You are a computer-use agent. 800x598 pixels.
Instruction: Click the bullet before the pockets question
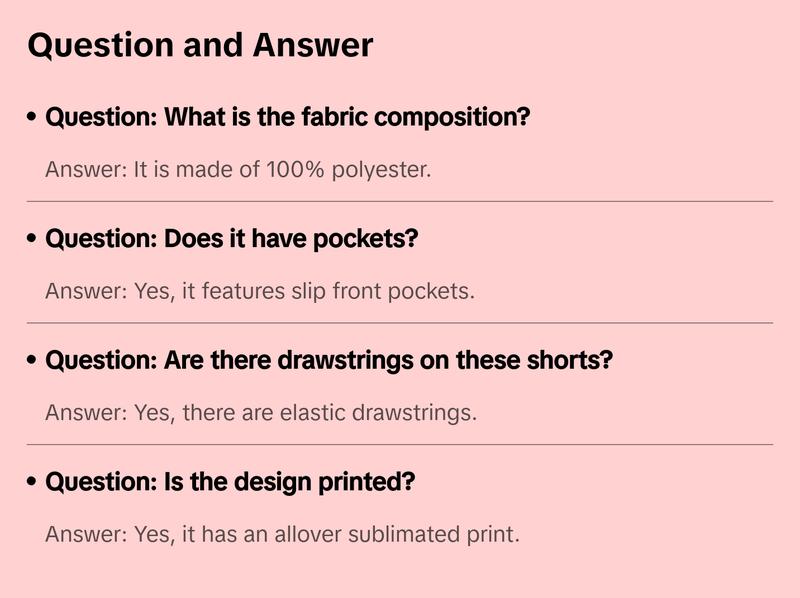click(33, 240)
